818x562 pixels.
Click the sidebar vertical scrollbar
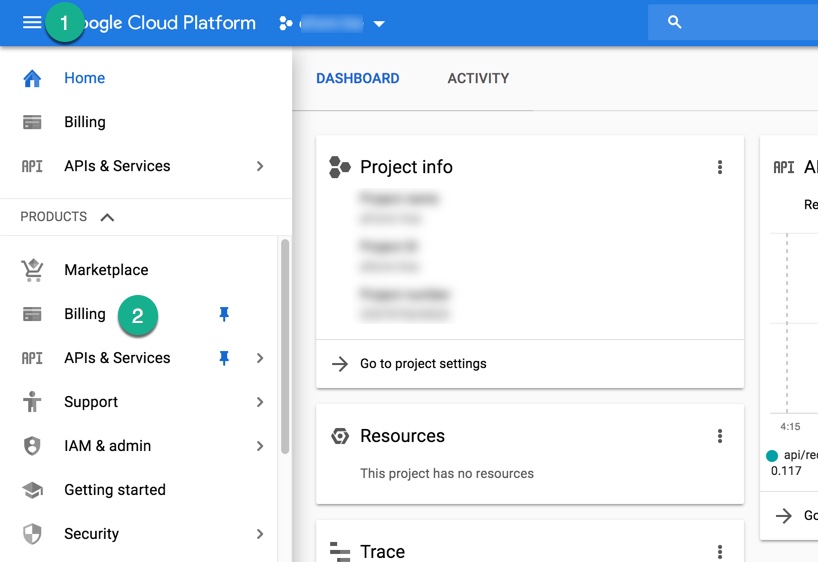coord(285,346)
